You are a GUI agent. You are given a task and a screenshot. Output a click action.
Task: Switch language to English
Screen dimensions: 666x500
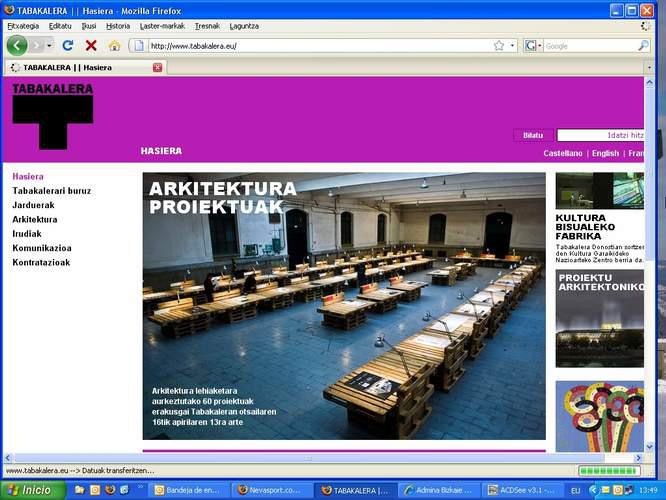coord(605,153)
